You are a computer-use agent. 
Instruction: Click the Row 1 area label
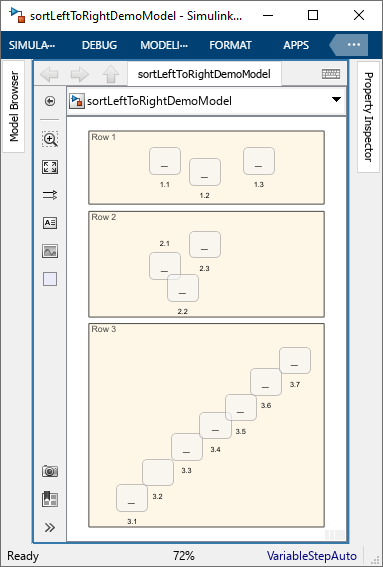pos(103,137)
